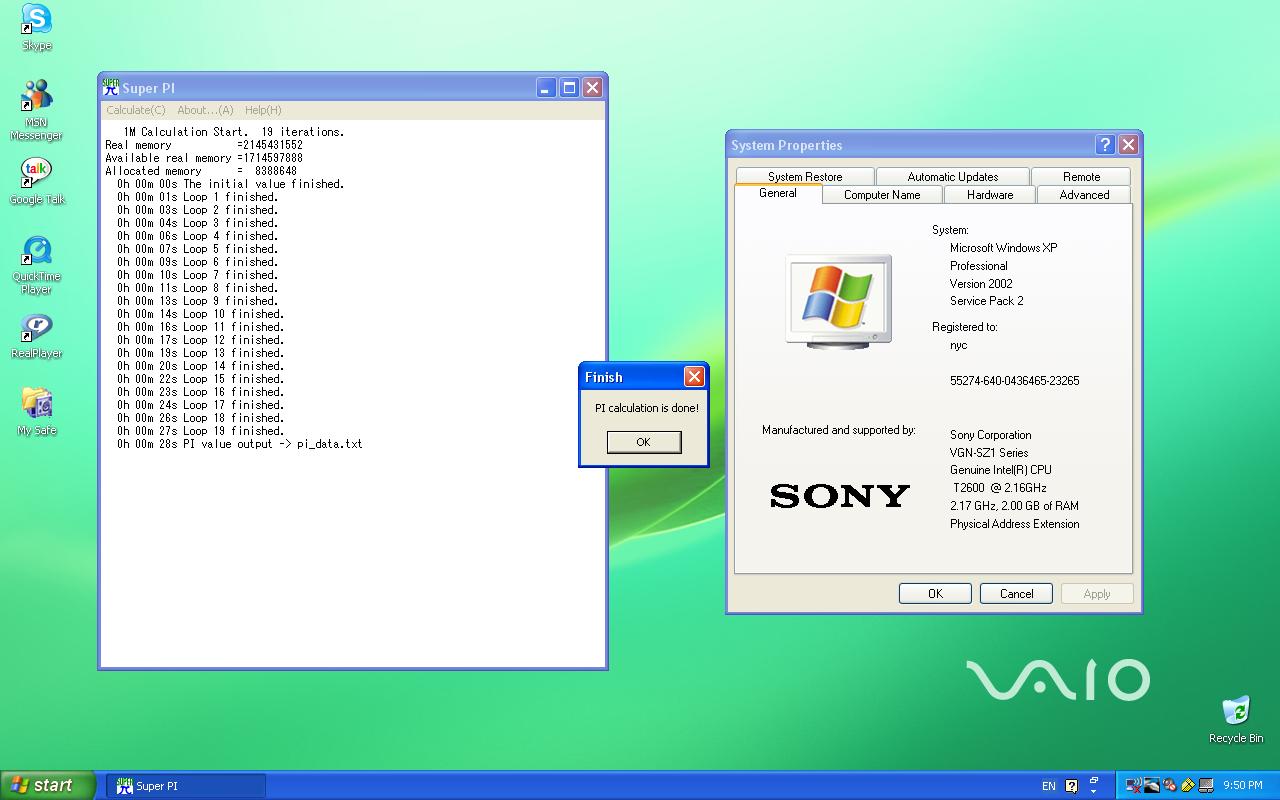The image size is (1280, 800).
Task: Select the General tab
Action: click(x=778, y=193)
